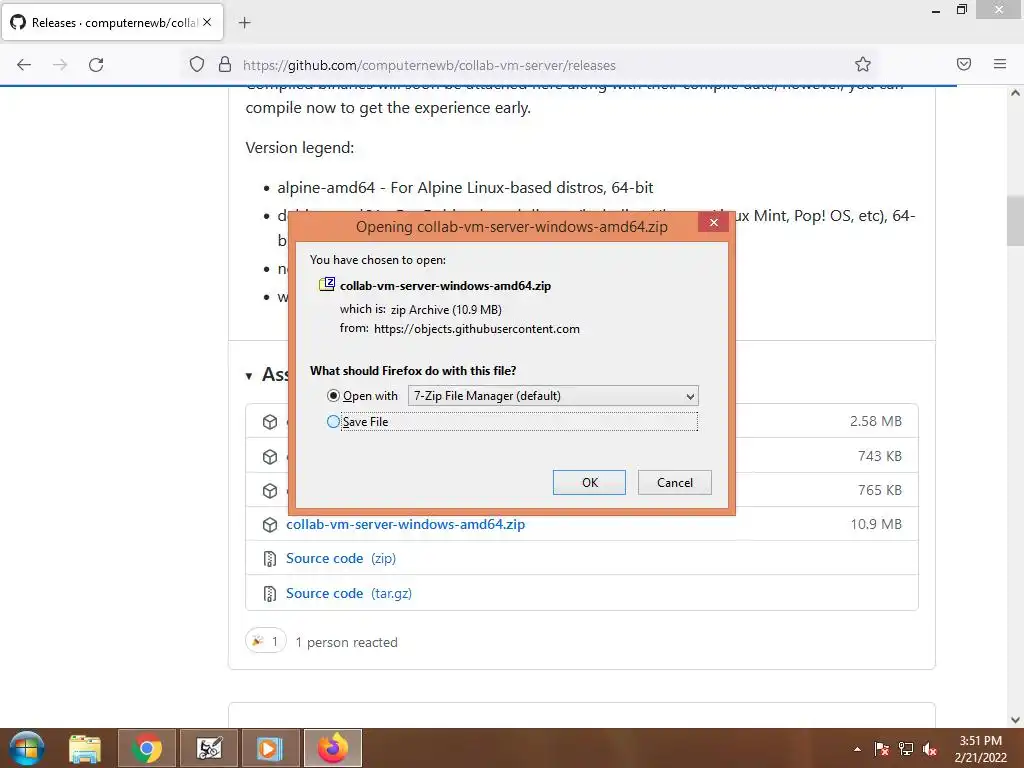Click the page scrollbar thumb
Image resolution: width=1024 pixels, height=768 pixels.
(1015, 221)
